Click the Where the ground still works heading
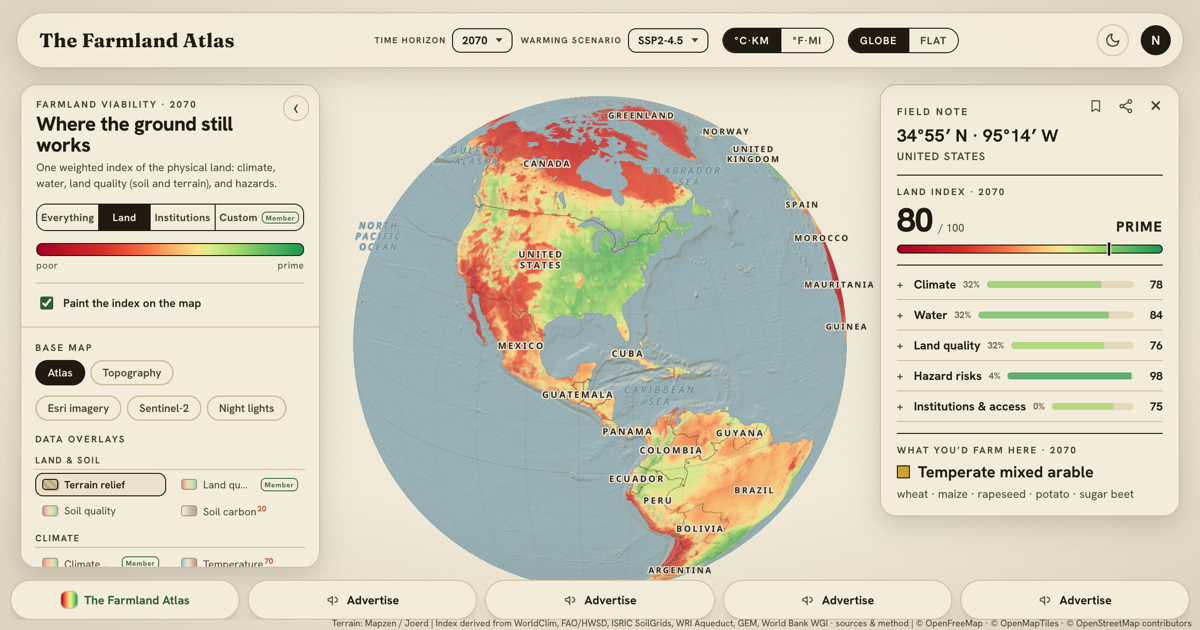The width and height of the screenshot is (1200, 630). pyautogui.click(x=135, y=135)
